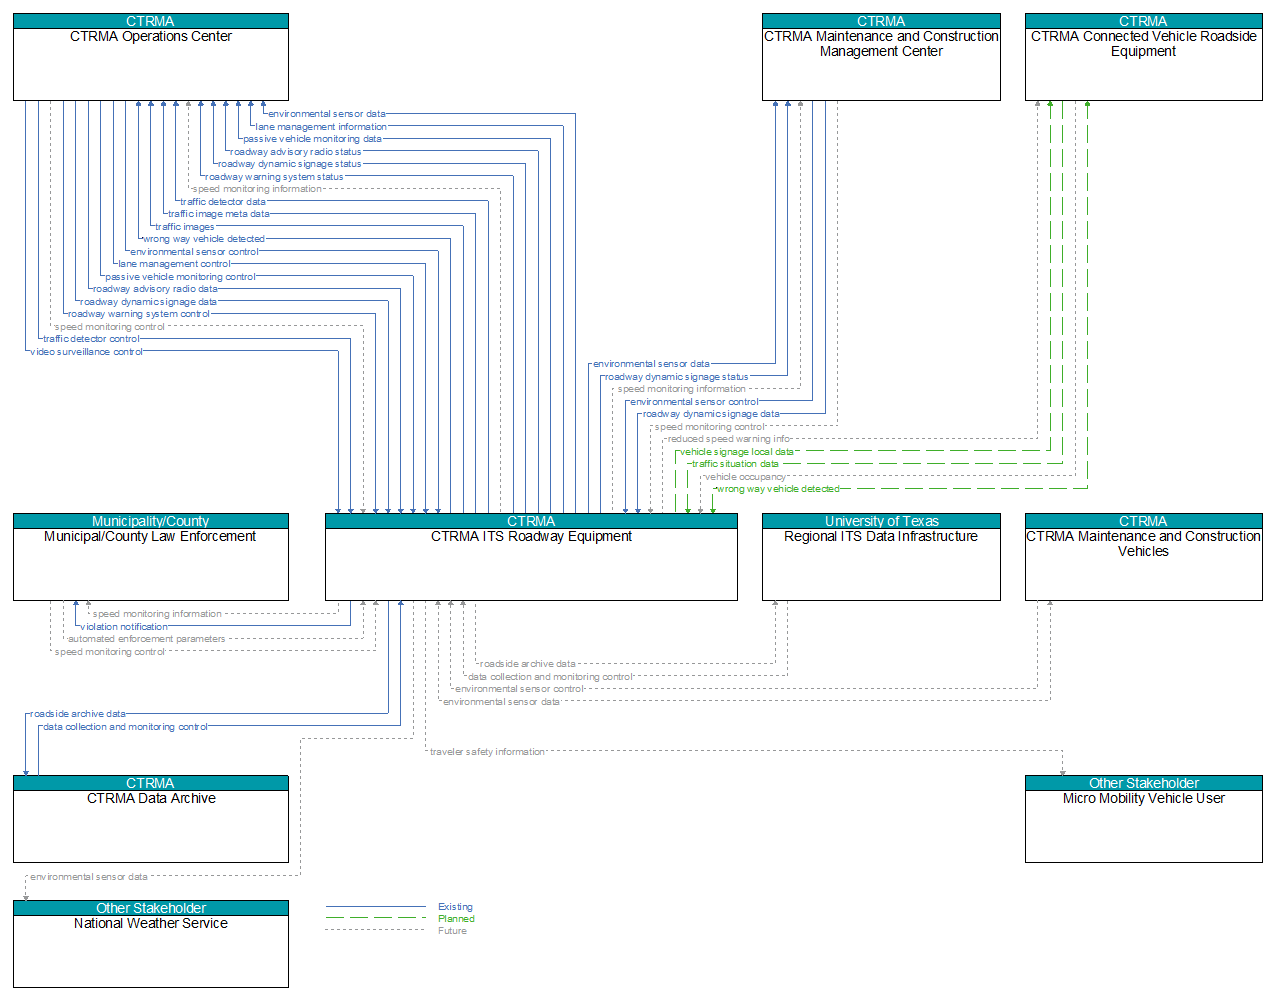
Task: Select the 'vehicle signage local data' label
Action: (737, 452)
